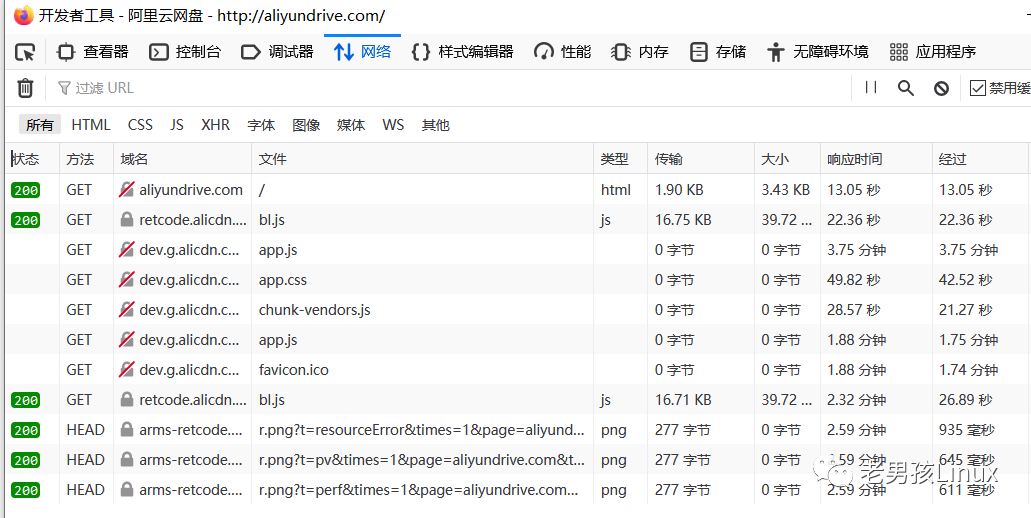Filter requests by JS
This screenshot has width=1031, height=518.
tap(177, 125)
